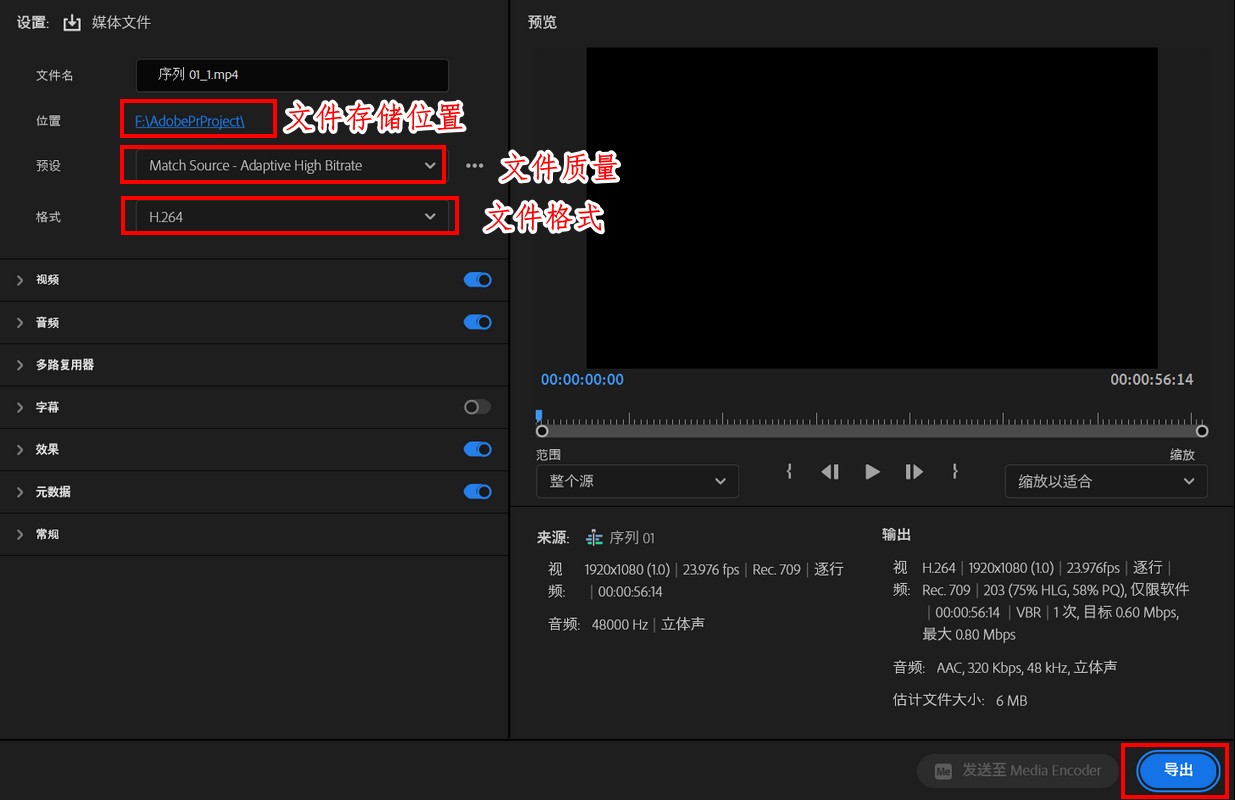Step back one frame
The image size is (1235, 800).
pos(830,471)
